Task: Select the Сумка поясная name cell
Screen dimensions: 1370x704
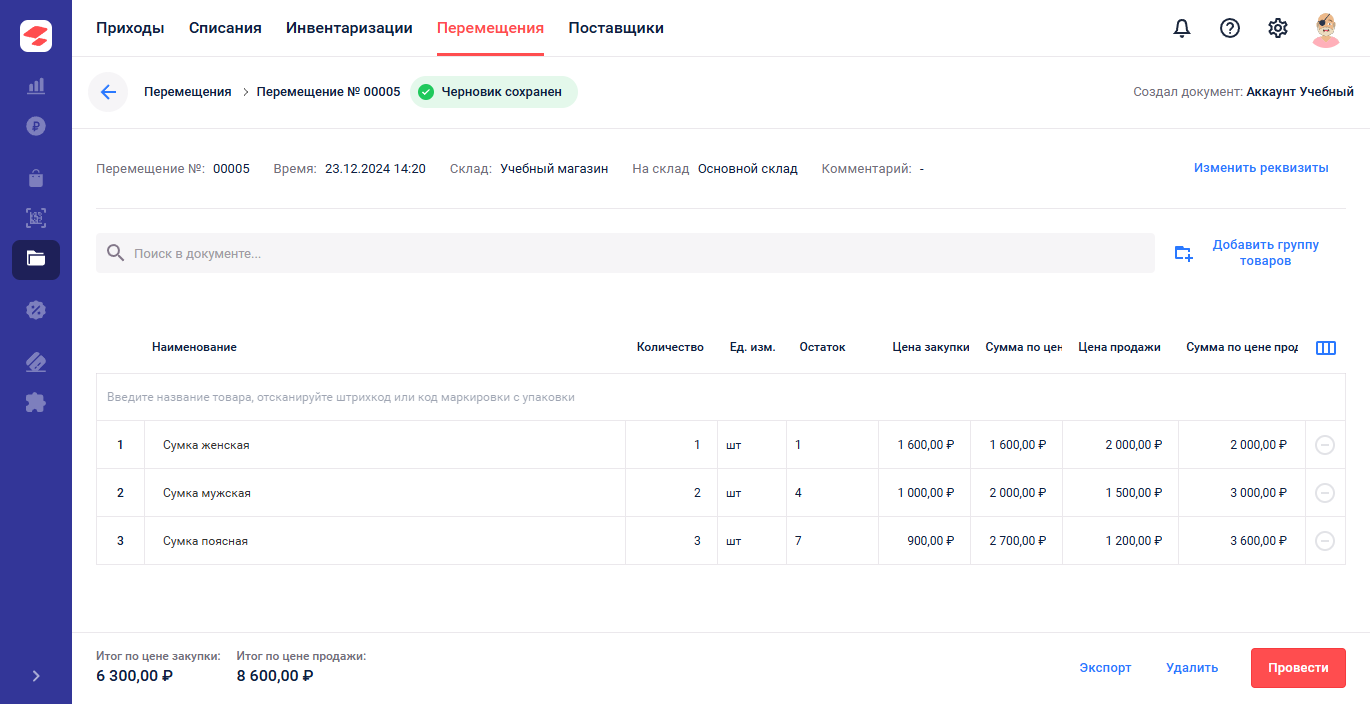Action: (385, 541)
